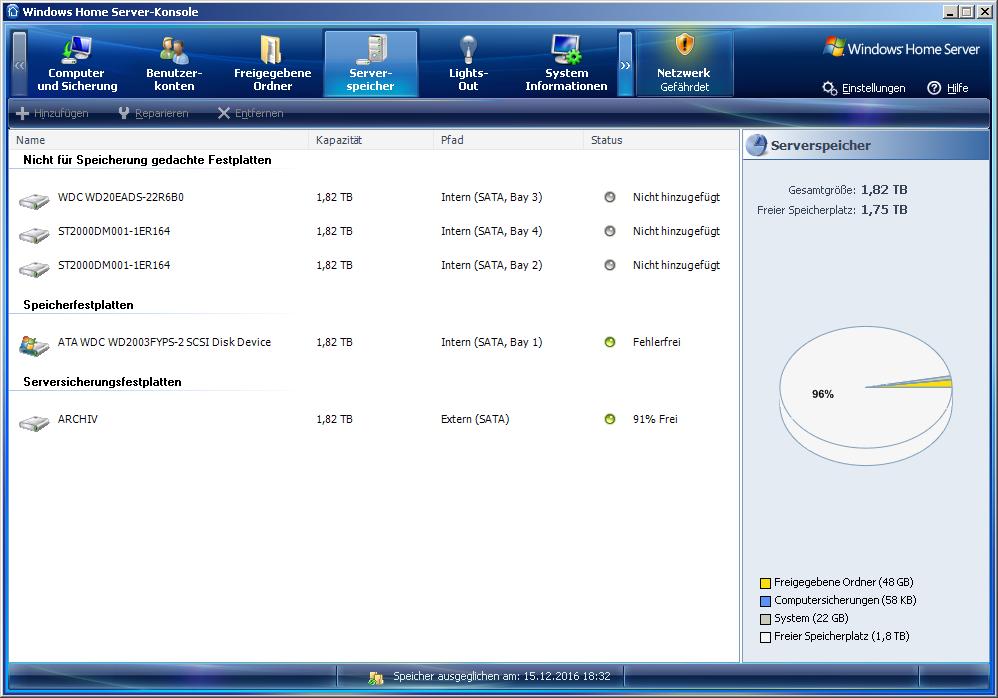The image size is (998, 698).
Task: Click the Netzwerk Gefährdet shield icon
Action: click(684, 45)
